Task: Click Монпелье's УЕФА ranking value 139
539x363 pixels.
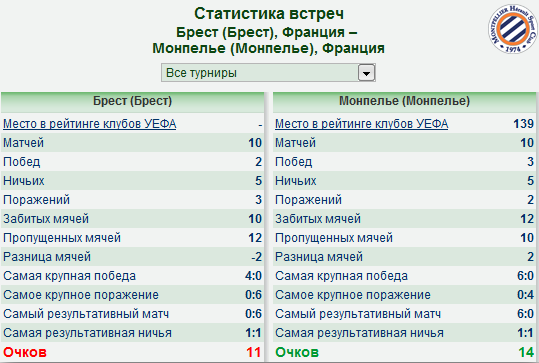Action: tap(524, 124)
